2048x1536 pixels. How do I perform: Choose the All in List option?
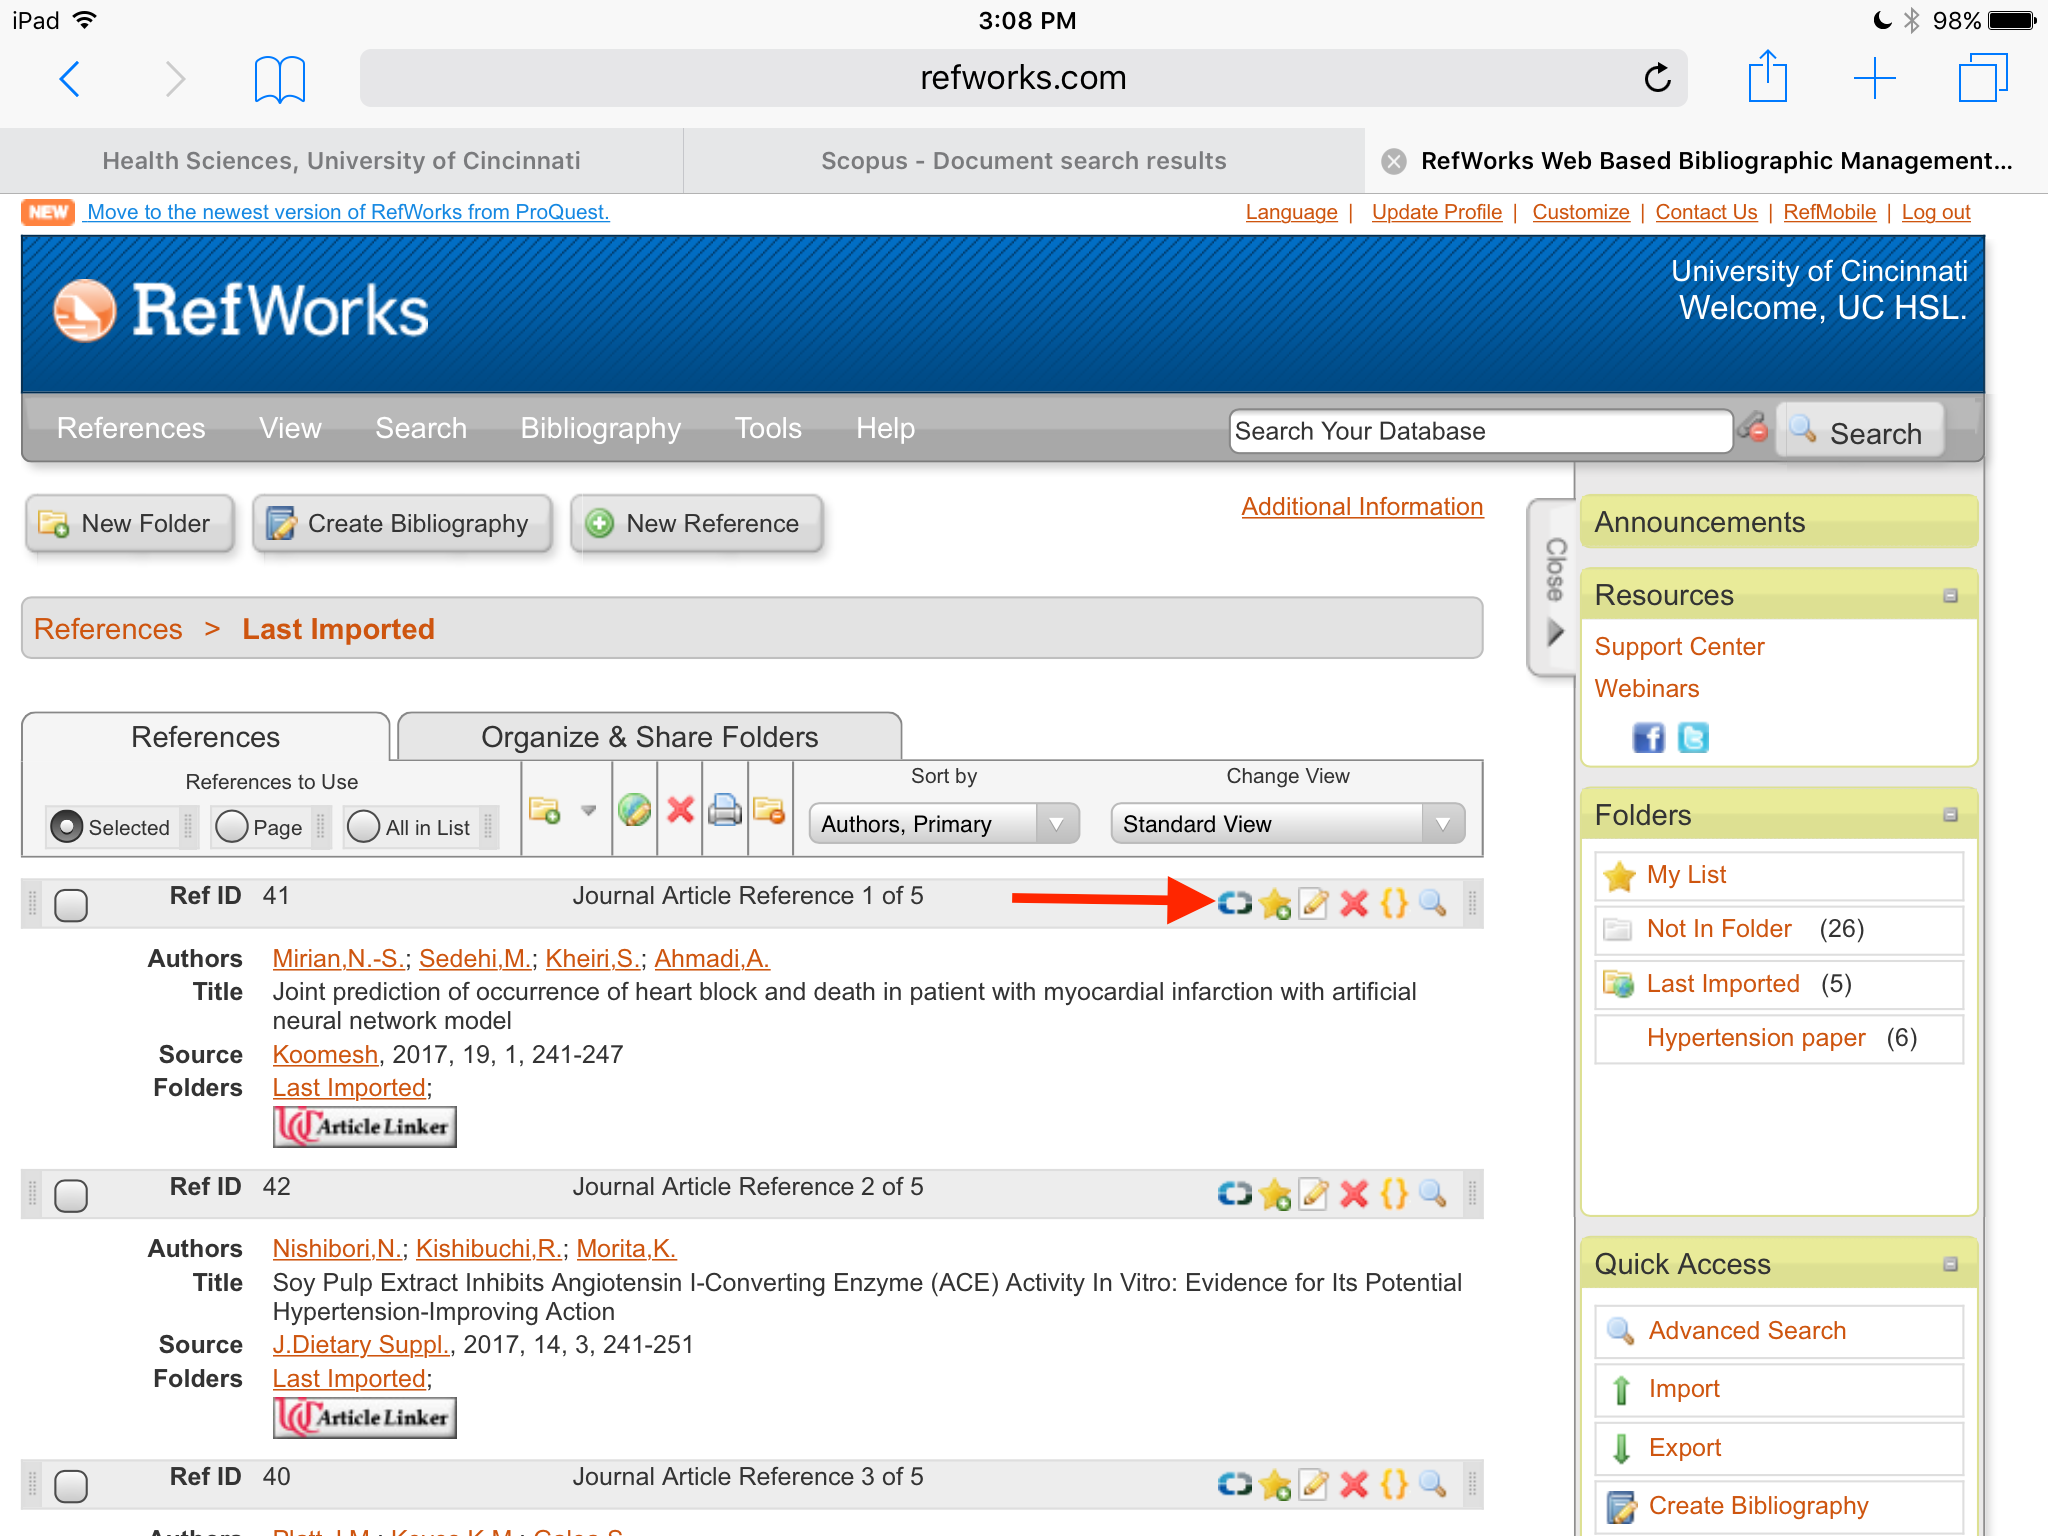point(363,827)
